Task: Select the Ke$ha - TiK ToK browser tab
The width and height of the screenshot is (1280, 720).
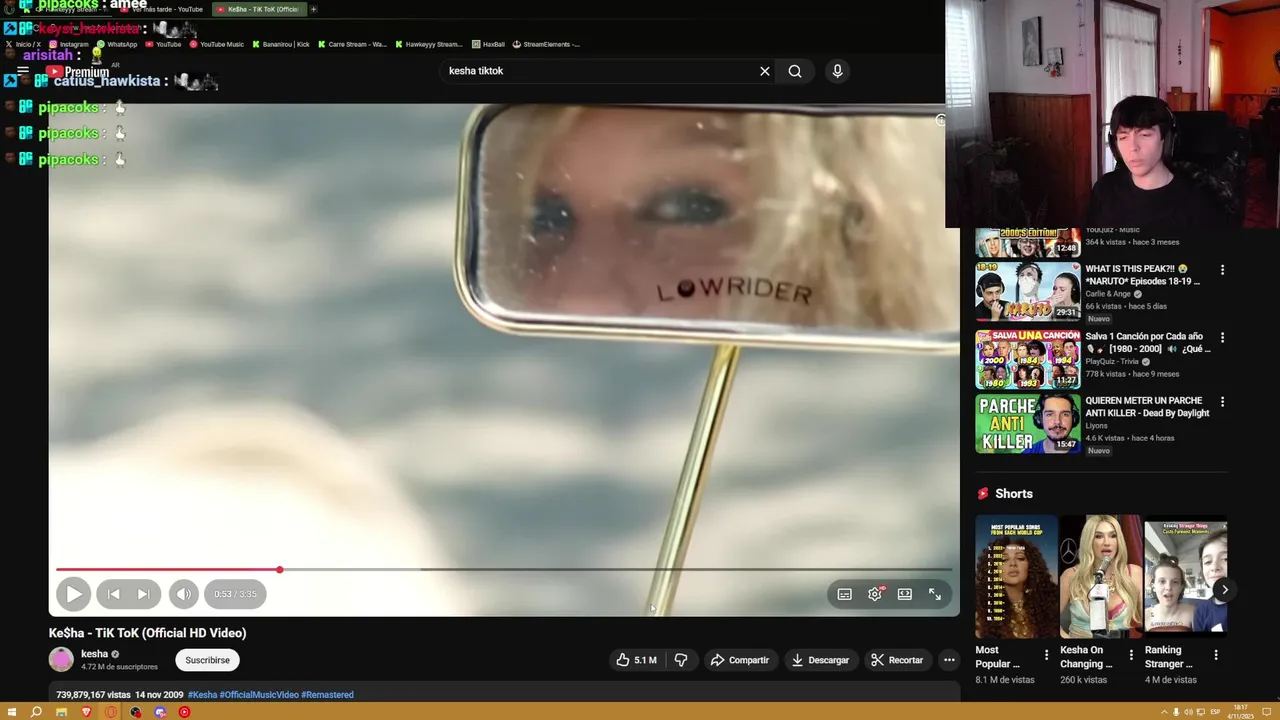Action: click(x=262, y=9)
